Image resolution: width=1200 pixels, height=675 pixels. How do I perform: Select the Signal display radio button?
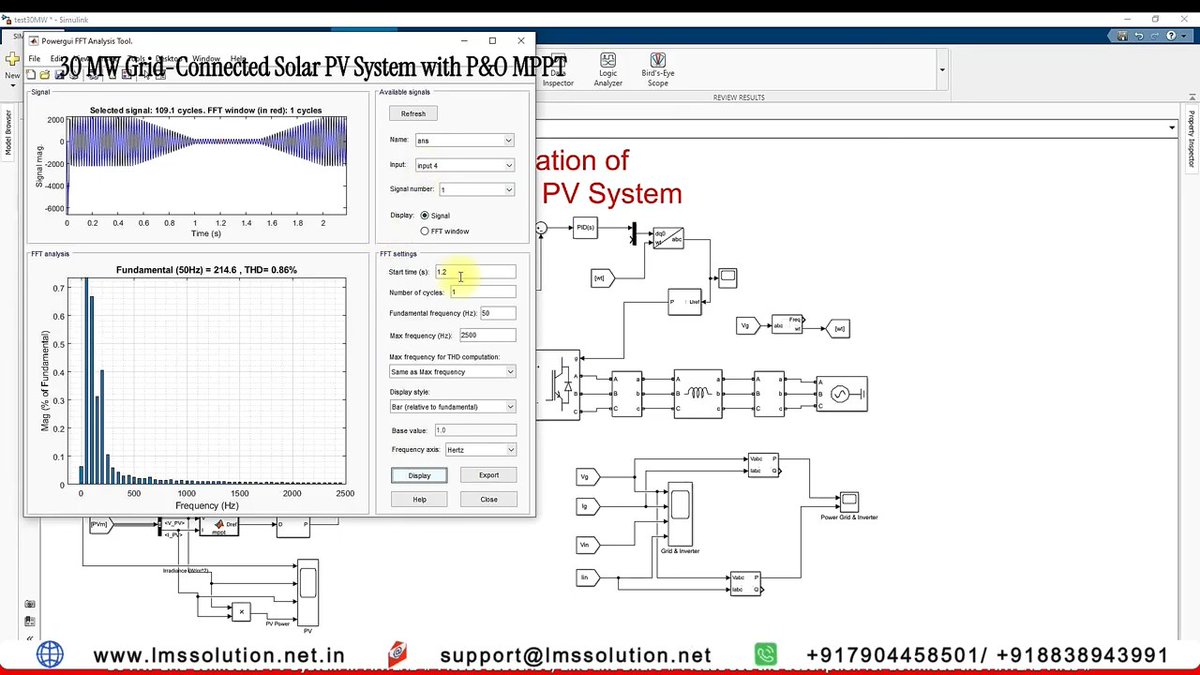[425, 215]
